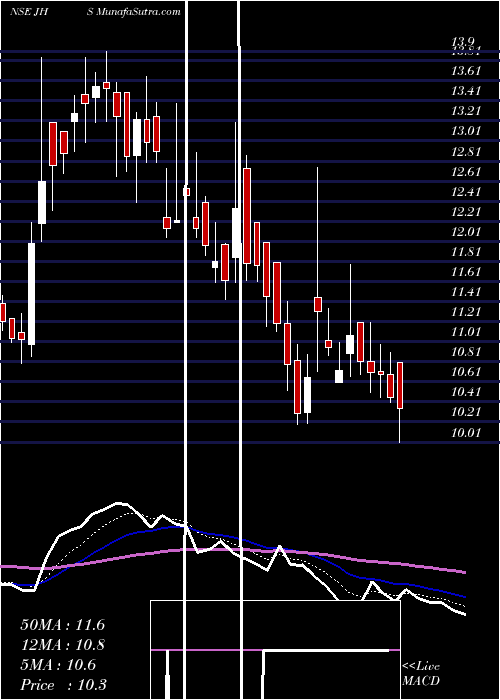Click the 50MA : 11.6 legend value
500x700 pixels.
[x=62, y=625]
